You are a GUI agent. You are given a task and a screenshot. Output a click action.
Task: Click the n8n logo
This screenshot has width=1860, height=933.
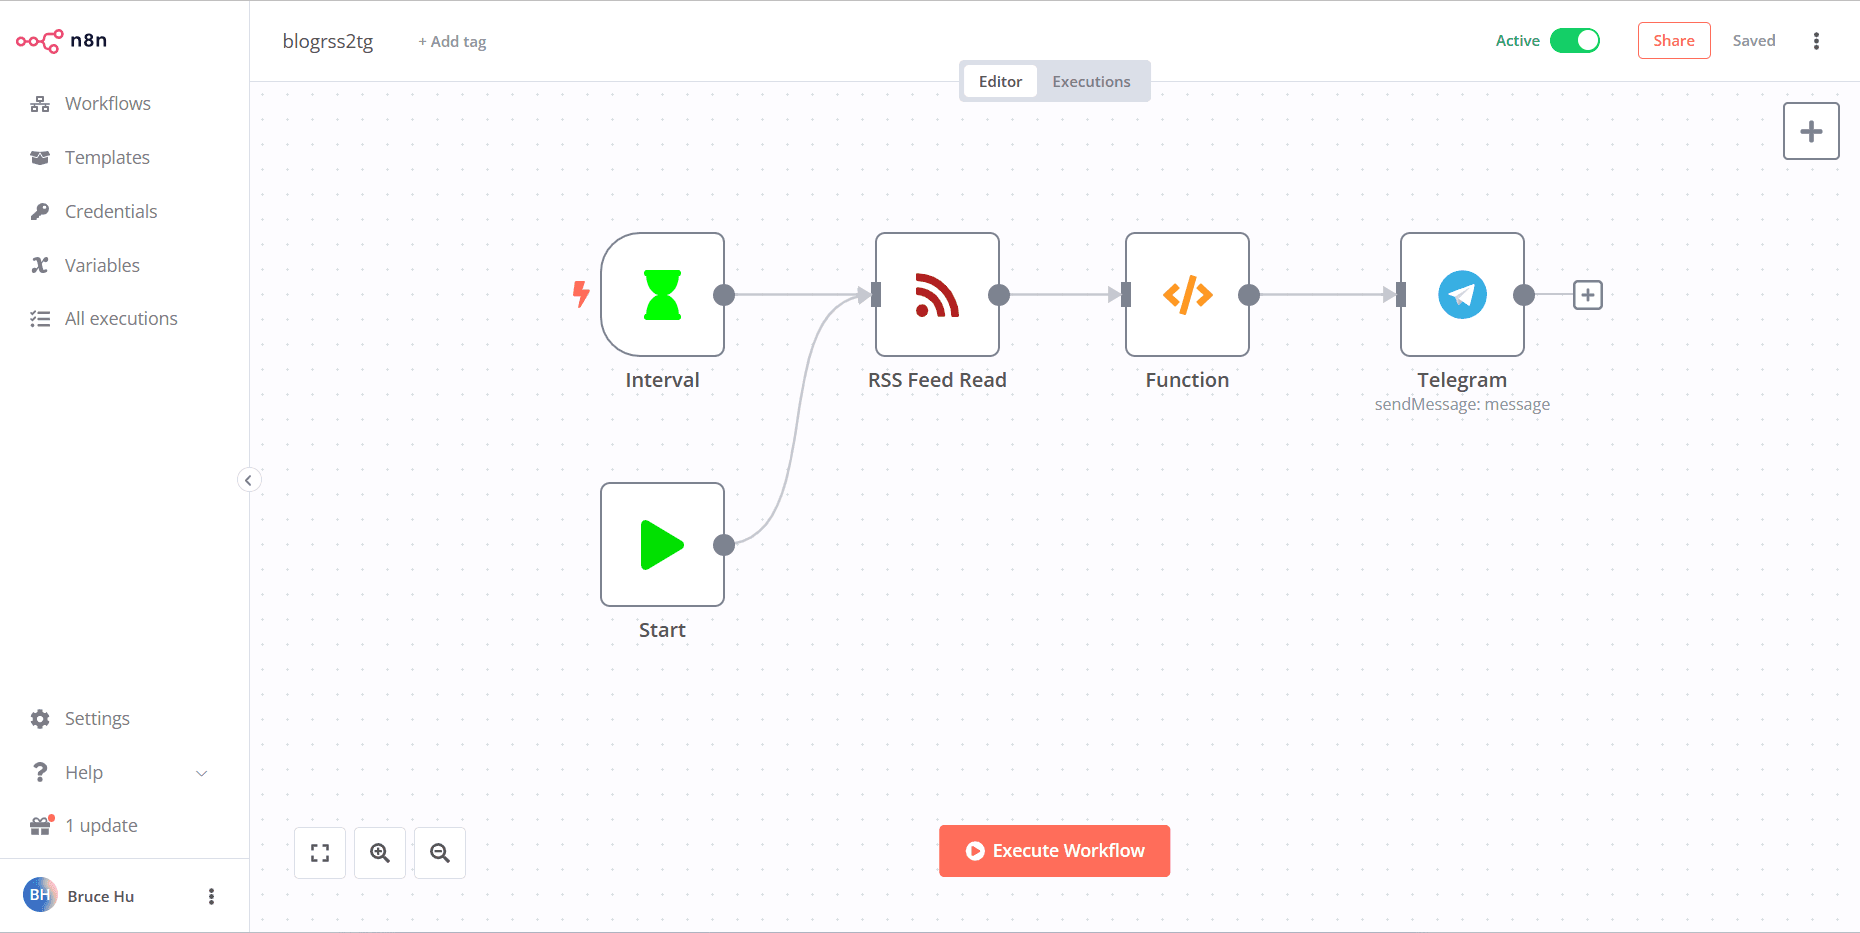[62, 40]
